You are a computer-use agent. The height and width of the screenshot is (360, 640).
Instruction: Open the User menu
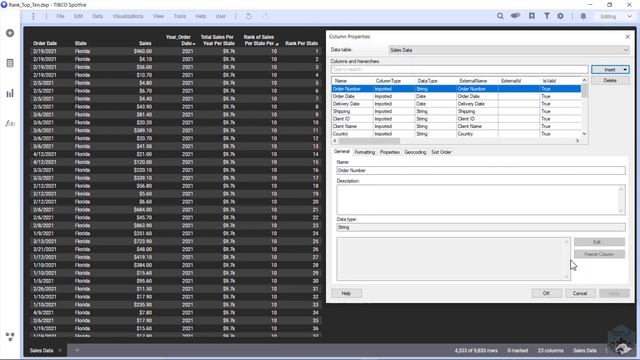pyautogui.click(x=220, y=16)
